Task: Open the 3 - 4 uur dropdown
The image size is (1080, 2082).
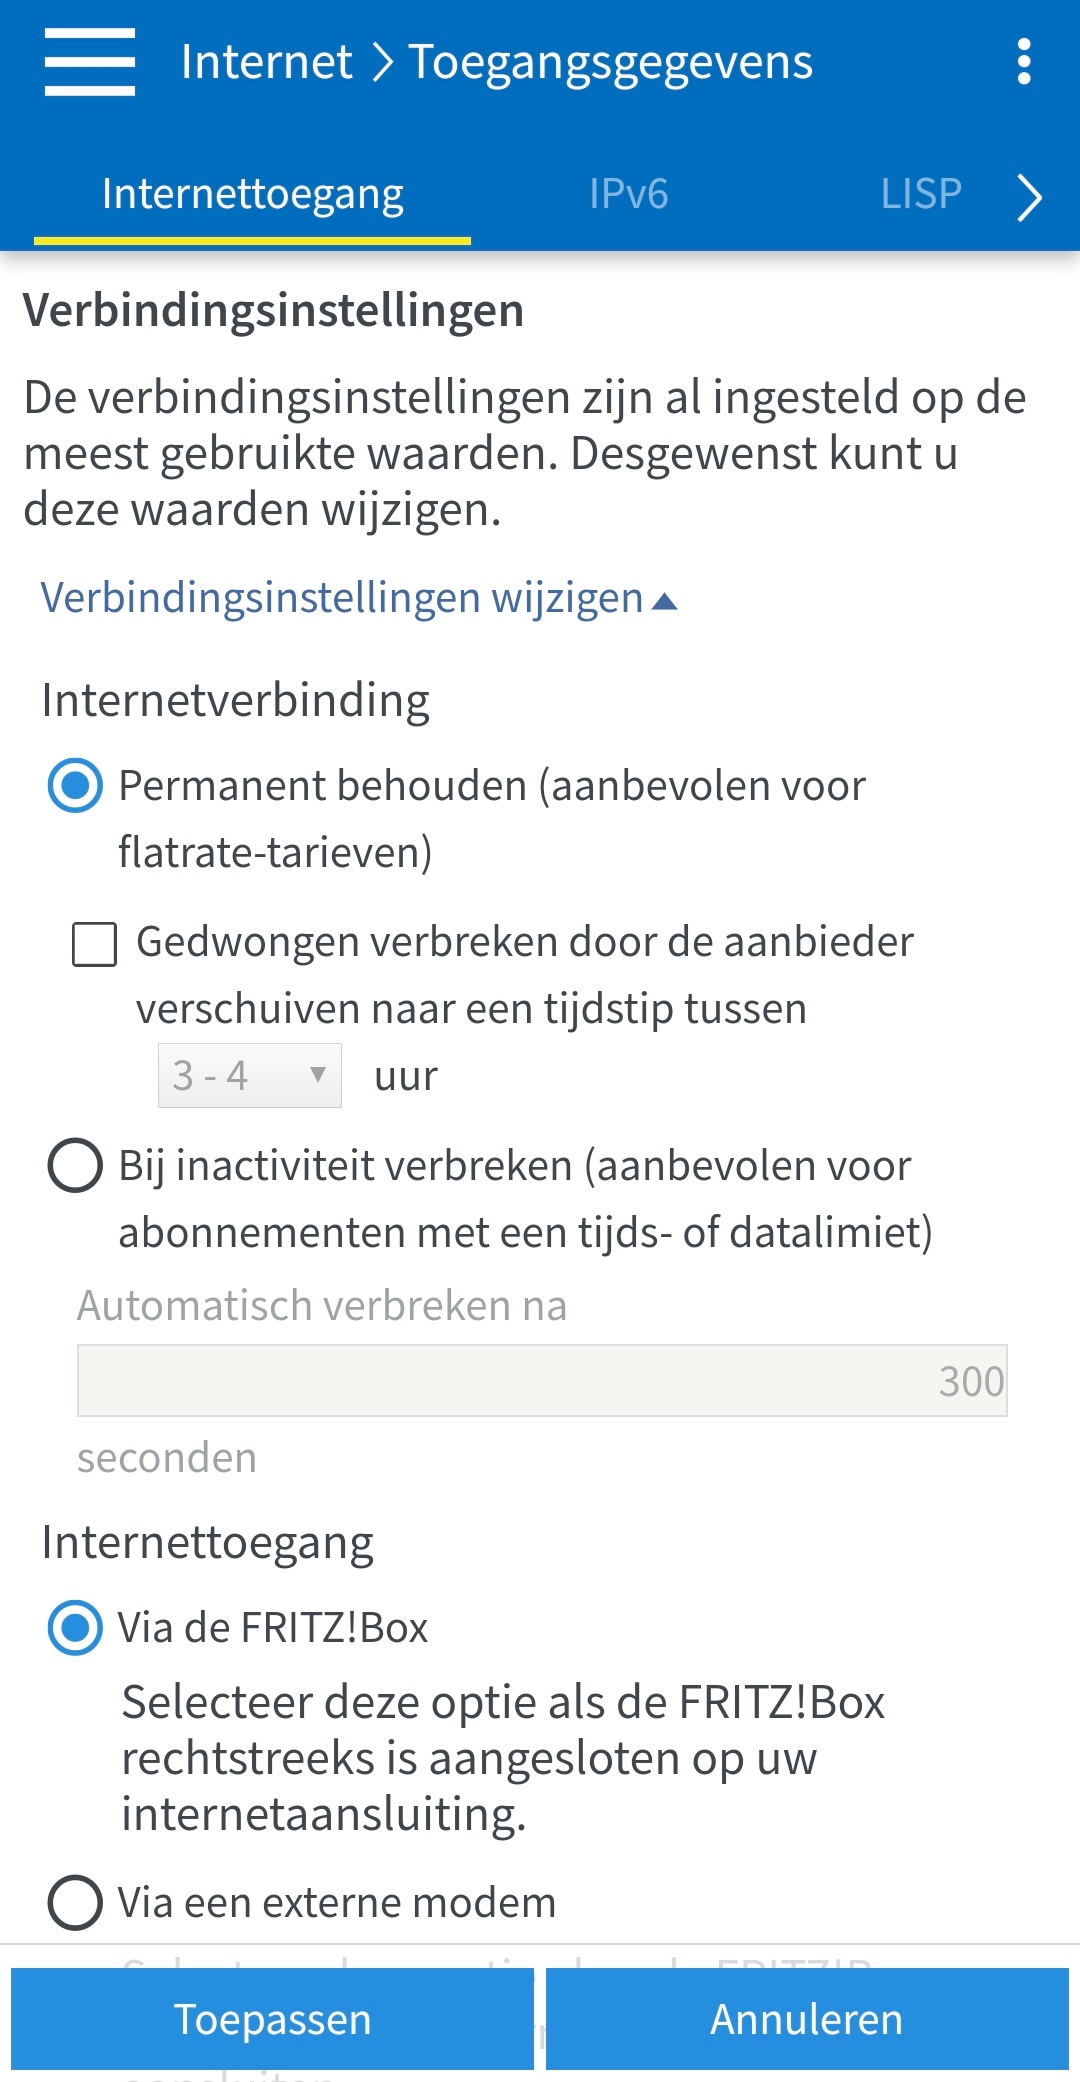Action: point(249,1076)
